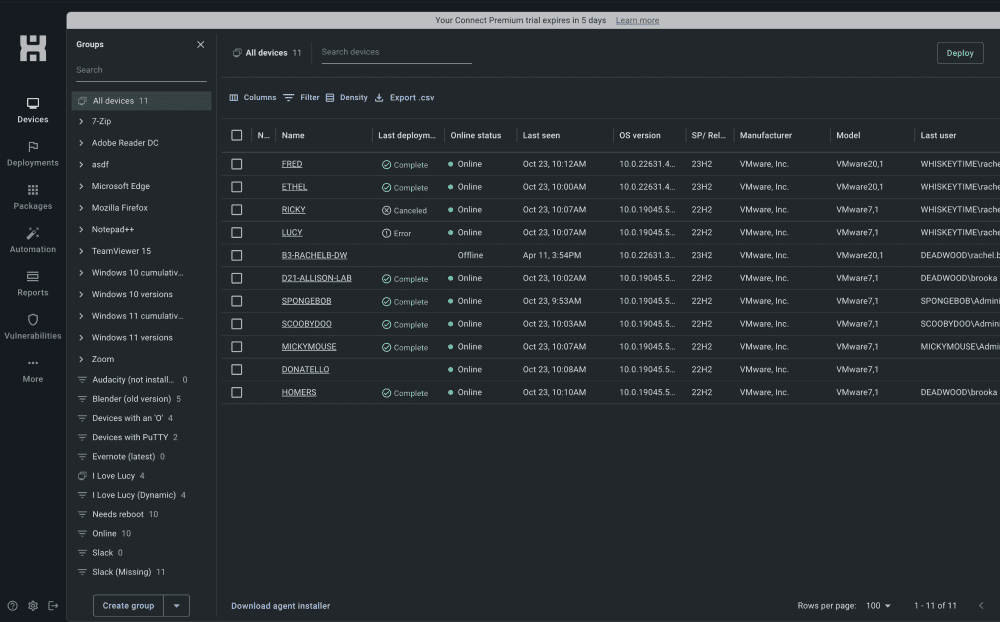Open the Columns chooser
Viewport: 1000px width, 622px height.
[253, 98]
